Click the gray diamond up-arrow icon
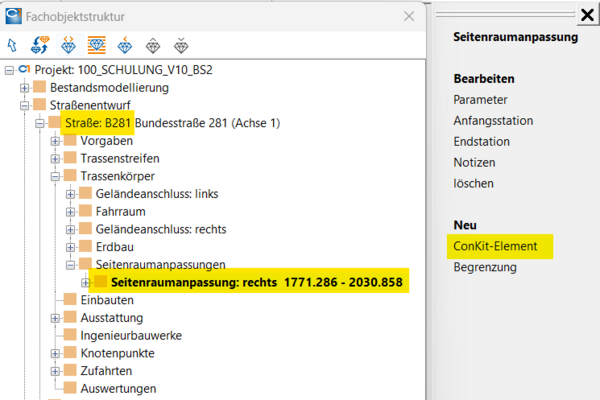This screenshot has height=400, width=600. (x=153, y=45)
